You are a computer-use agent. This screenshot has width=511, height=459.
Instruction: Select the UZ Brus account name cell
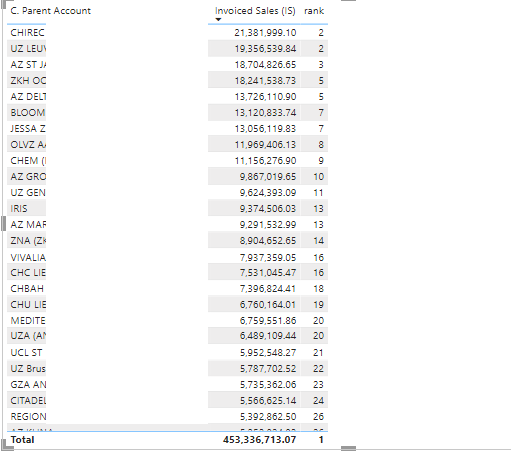[x=28, y=369]
